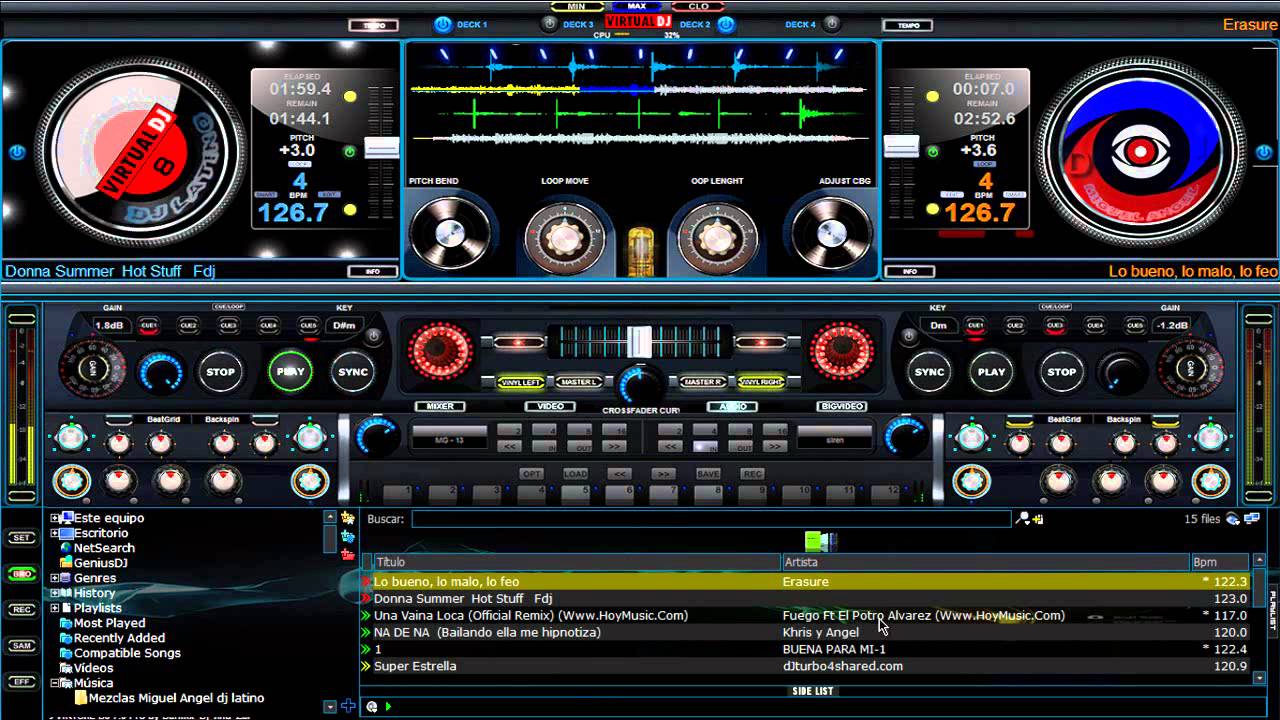The image size is (1280, 720).
Task: Trigger CUE1 on the right deck
Action: coord(975,325)
